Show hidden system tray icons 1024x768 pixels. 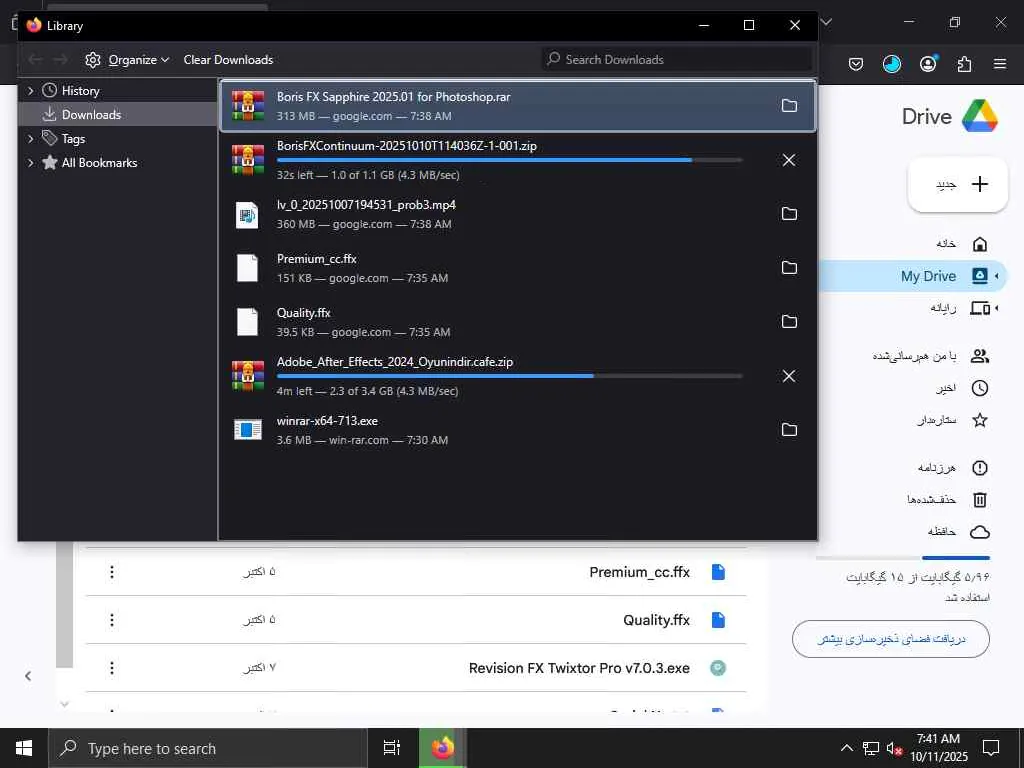click(x=846, y=748)
